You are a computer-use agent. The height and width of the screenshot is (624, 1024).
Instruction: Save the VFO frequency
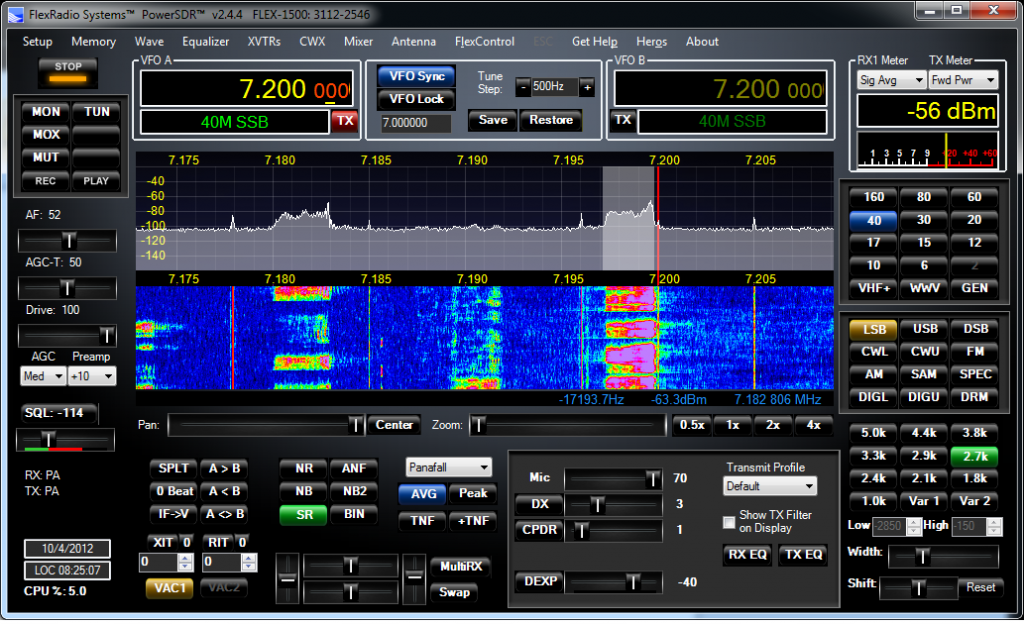coord(493,120)
